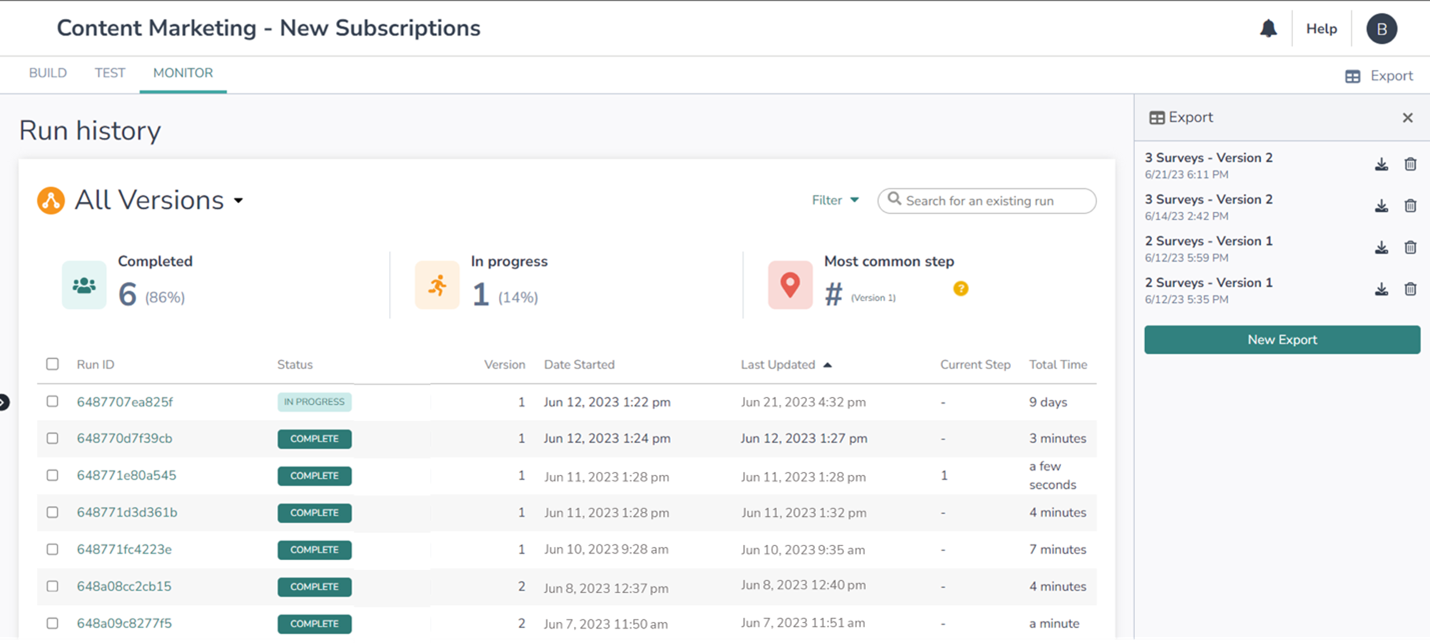Click the IN PROGRESS status badge

coord(314,402)
